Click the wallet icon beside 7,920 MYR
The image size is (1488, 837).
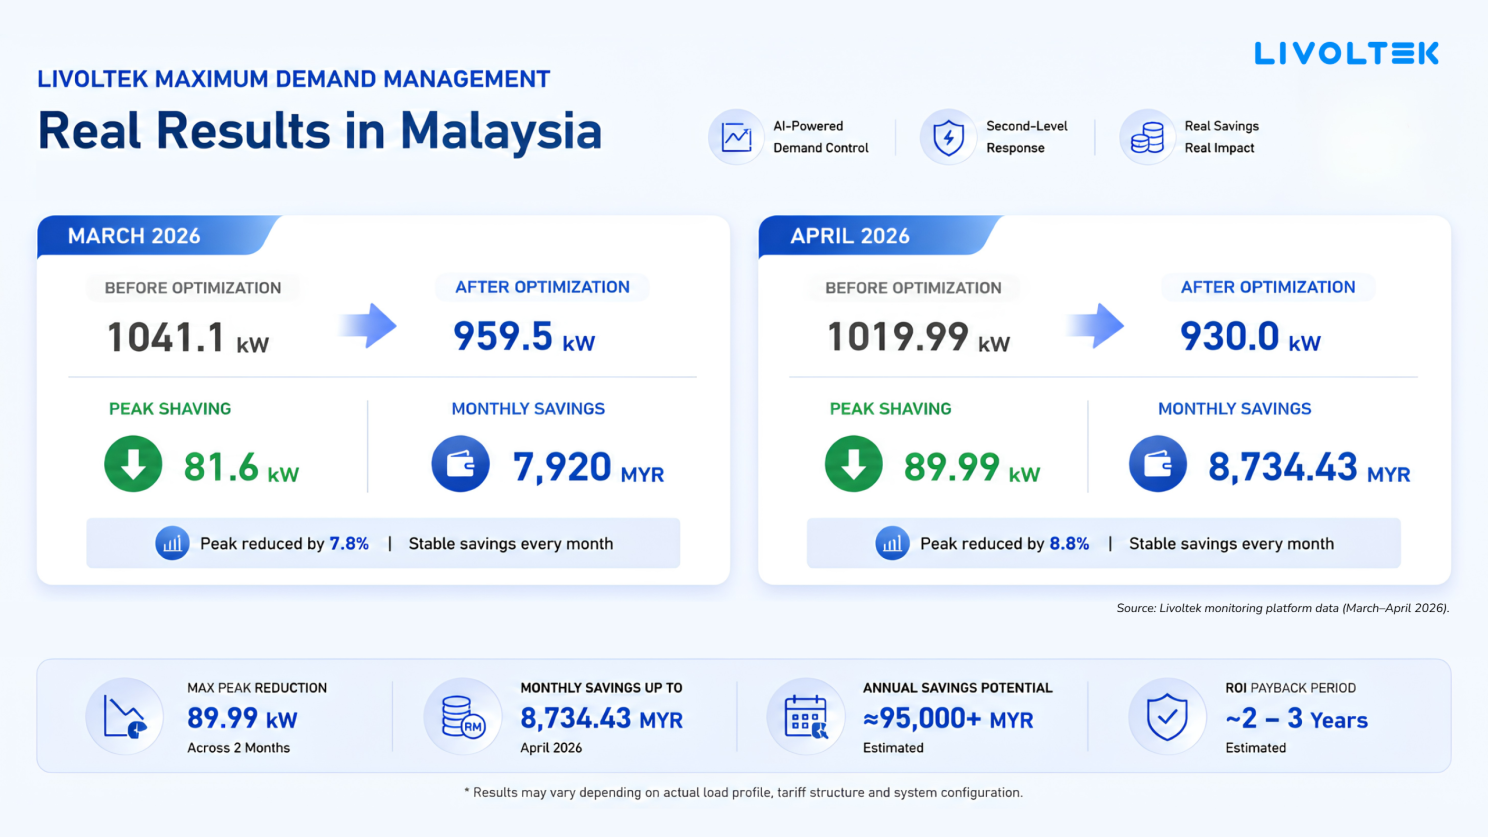coord(460,464)
